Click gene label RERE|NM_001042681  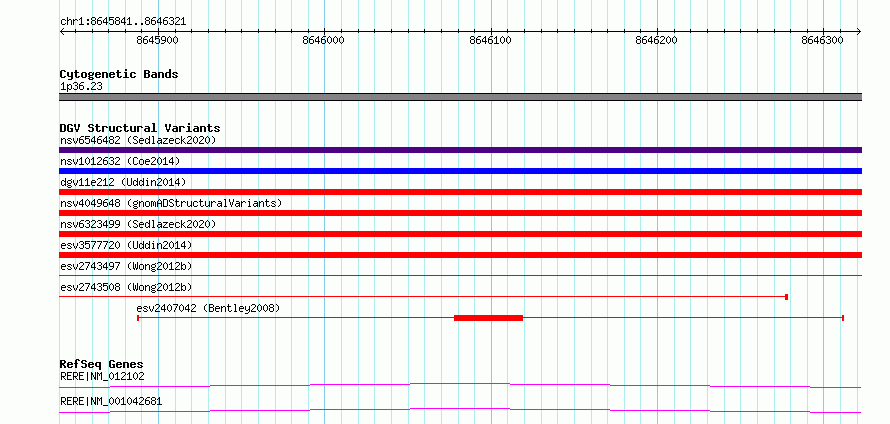111,401
